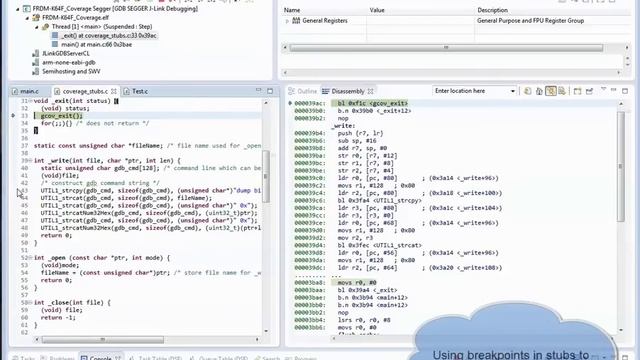Screen dimensions: 640x360
Task: Minimize the code editor area
Action: pyautogui.click(x=258, y=90)
